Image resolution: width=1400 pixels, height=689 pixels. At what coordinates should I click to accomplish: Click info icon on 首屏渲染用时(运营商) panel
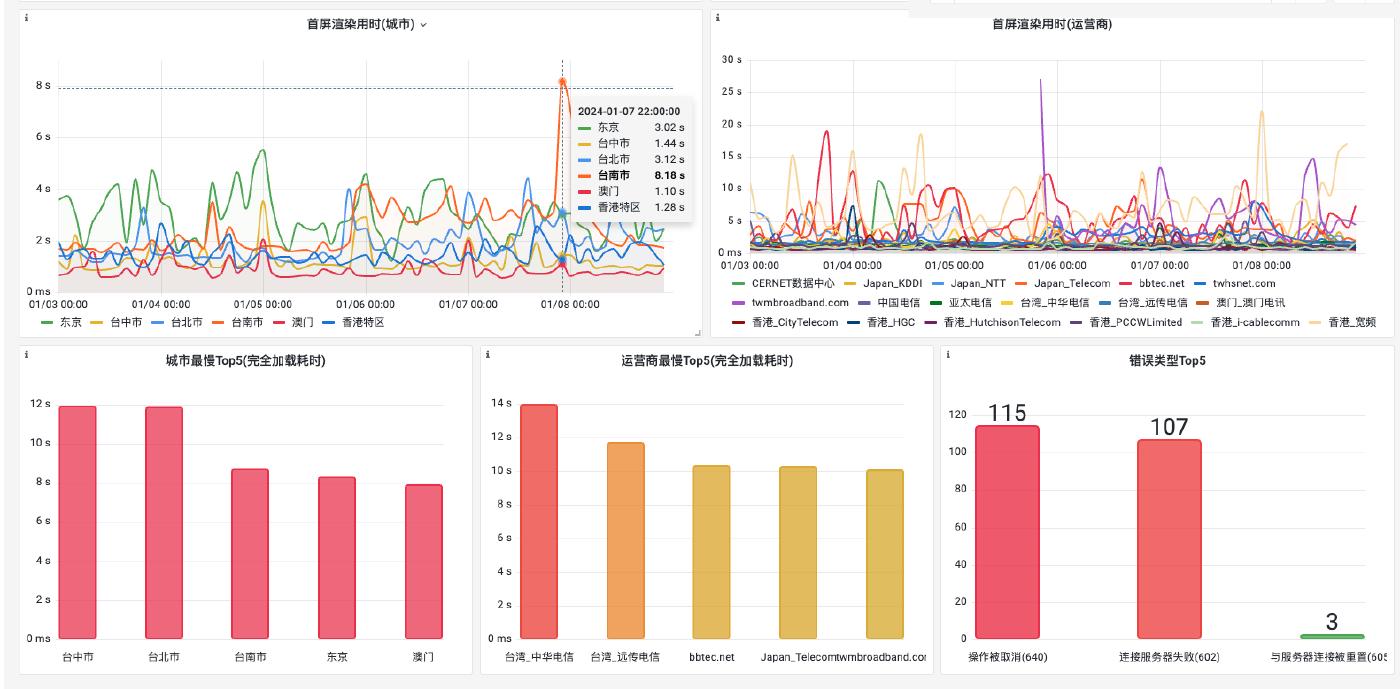pos(717,18)
